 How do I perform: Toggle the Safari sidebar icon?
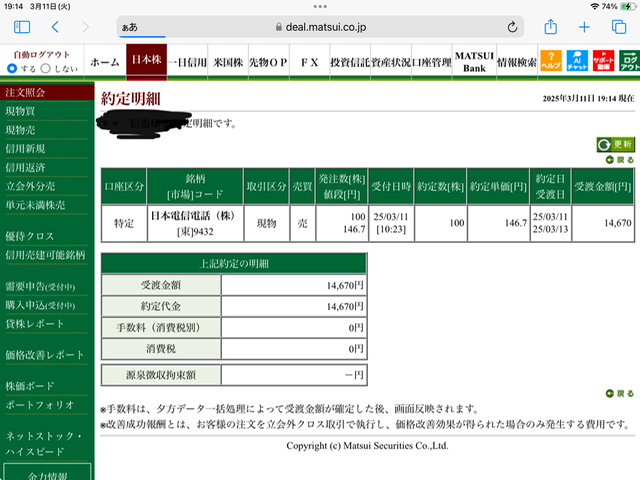point(22,27)
